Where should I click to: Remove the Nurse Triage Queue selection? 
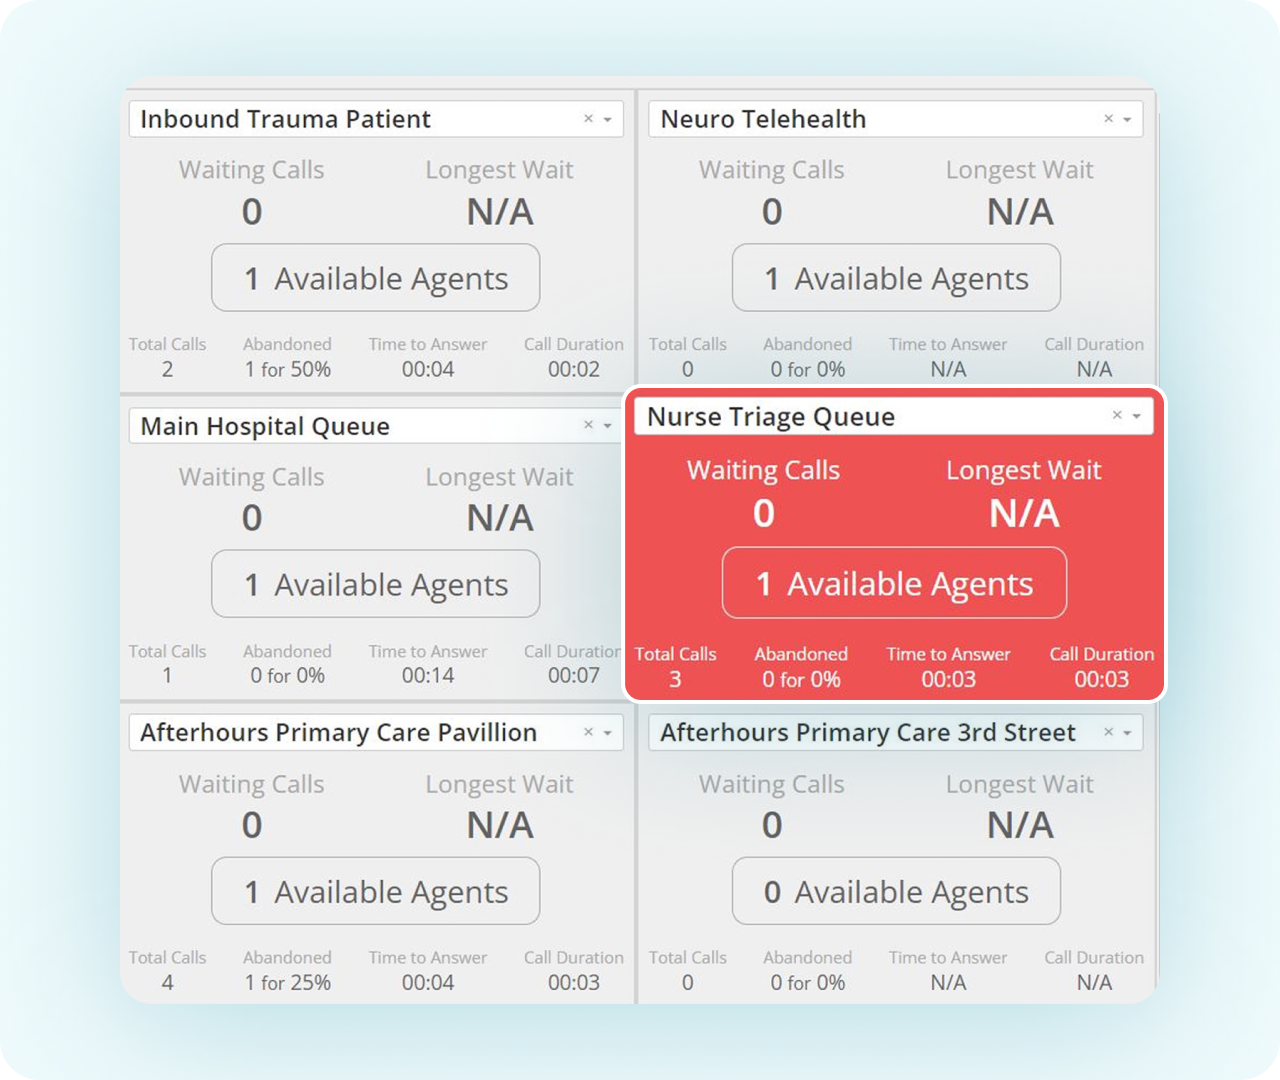[x=1118, y=415]
